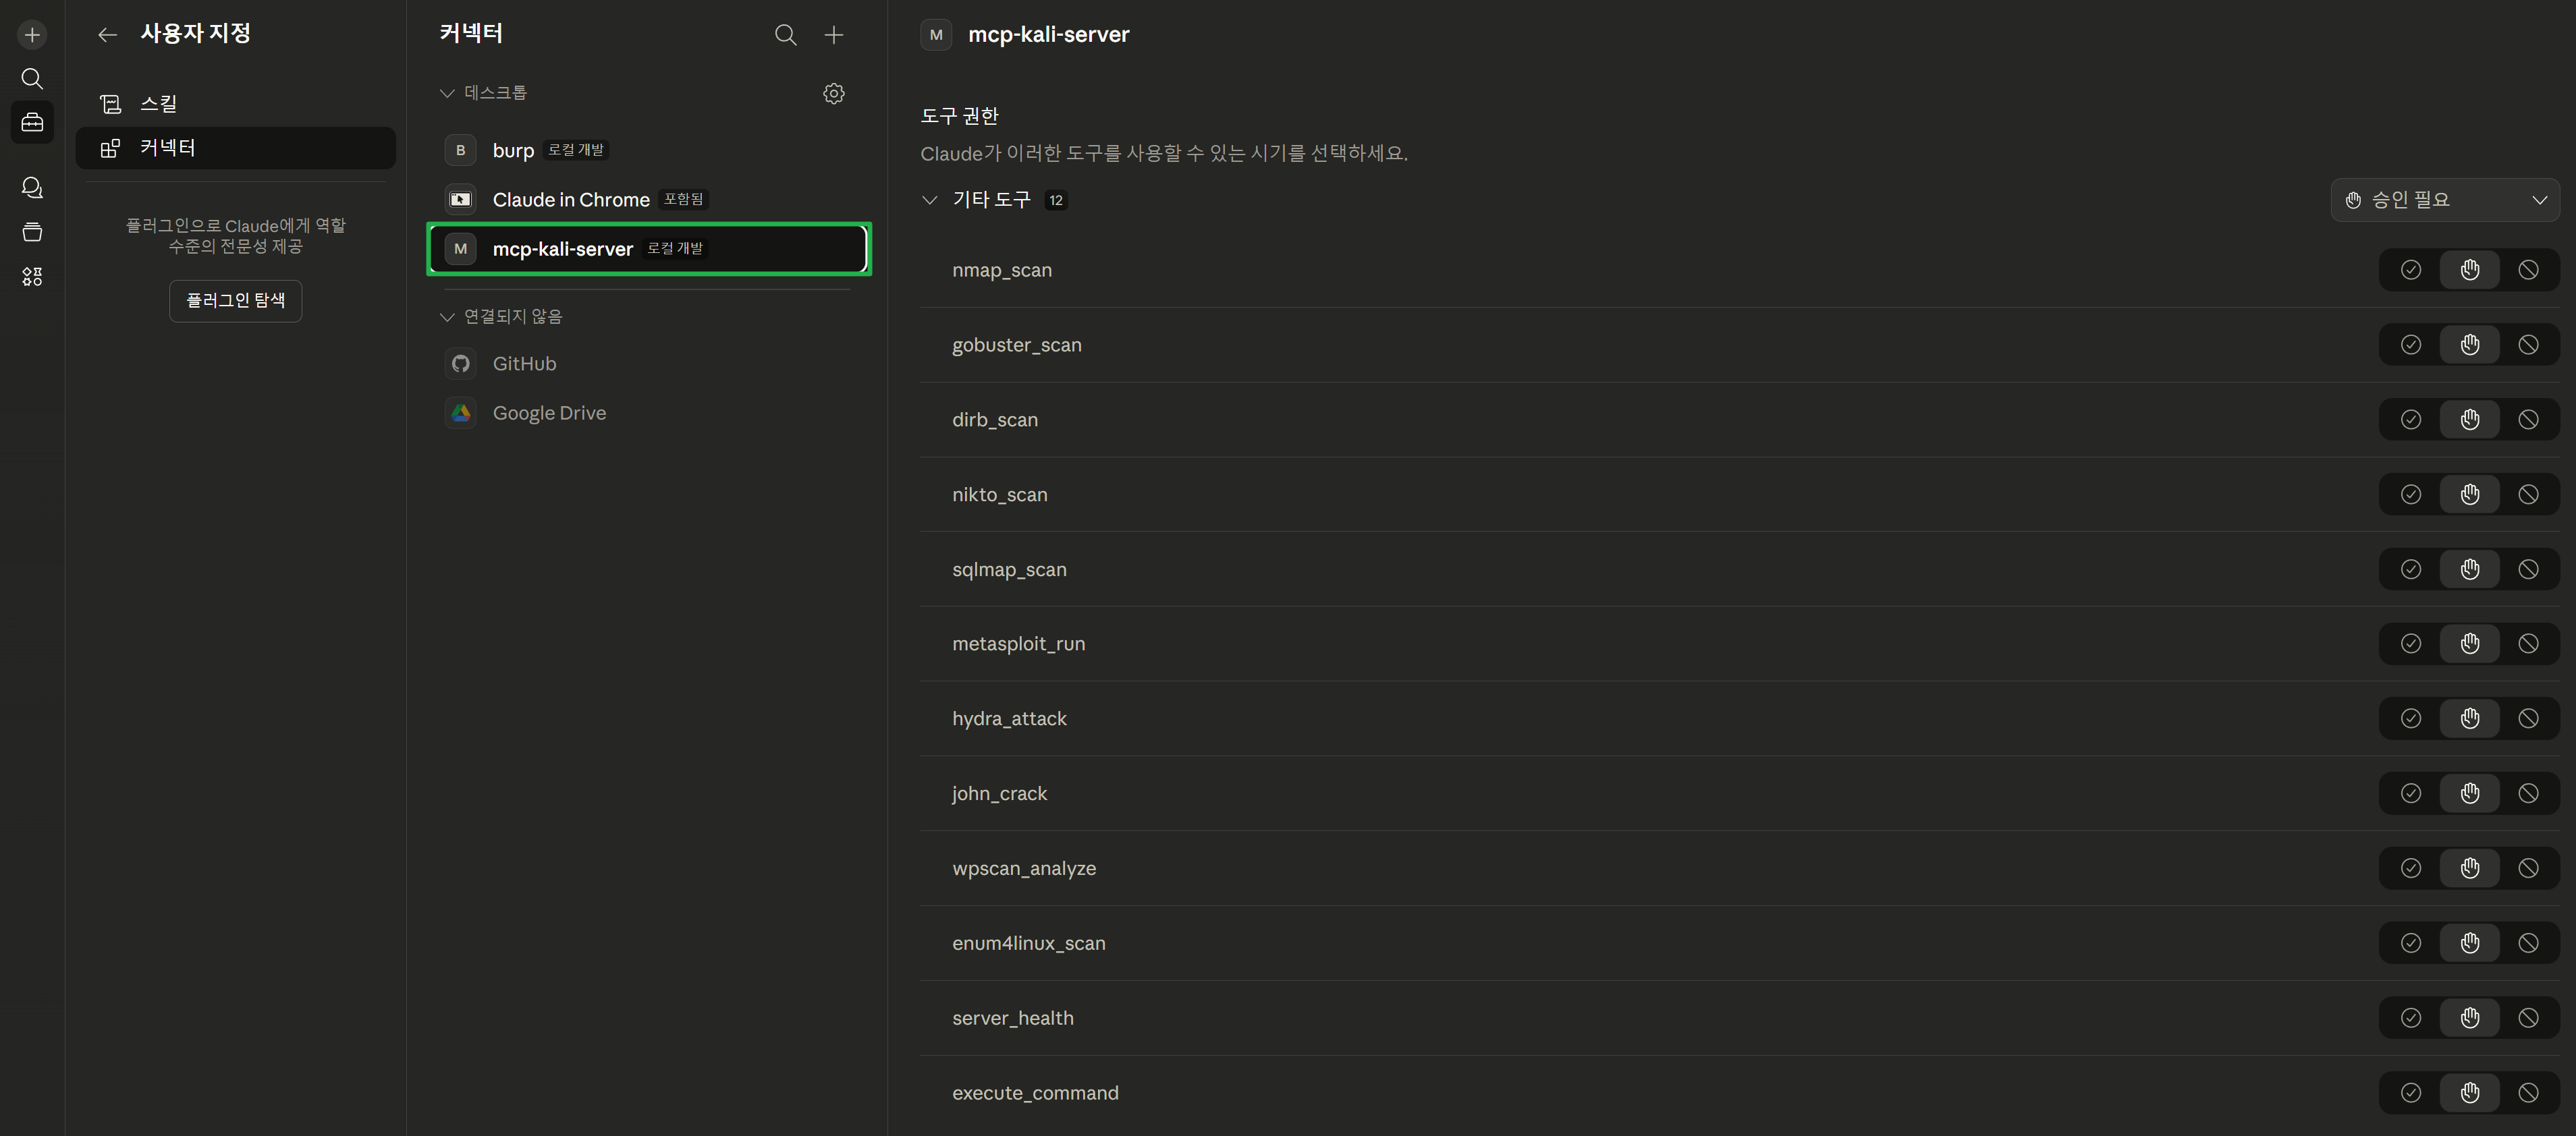The height and width of the screenshot is (1136, 2576).
Task: Select the burp connector
Action: coord(513,150)
